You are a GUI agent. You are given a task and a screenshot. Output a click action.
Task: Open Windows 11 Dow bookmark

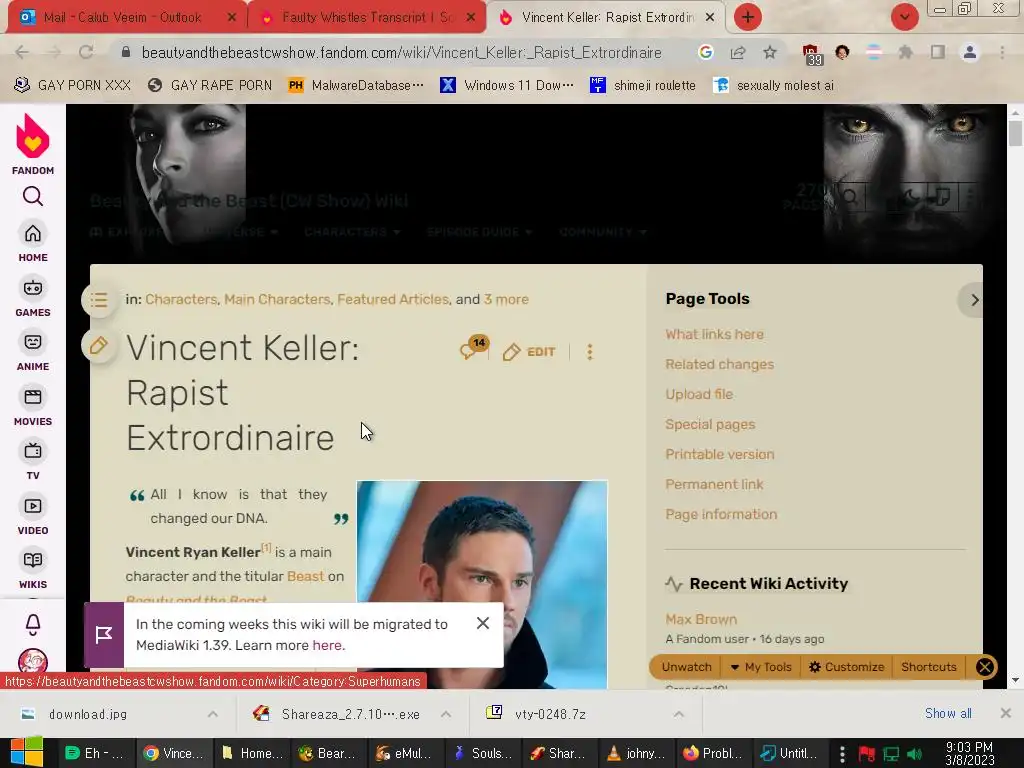tap(507, 85)
